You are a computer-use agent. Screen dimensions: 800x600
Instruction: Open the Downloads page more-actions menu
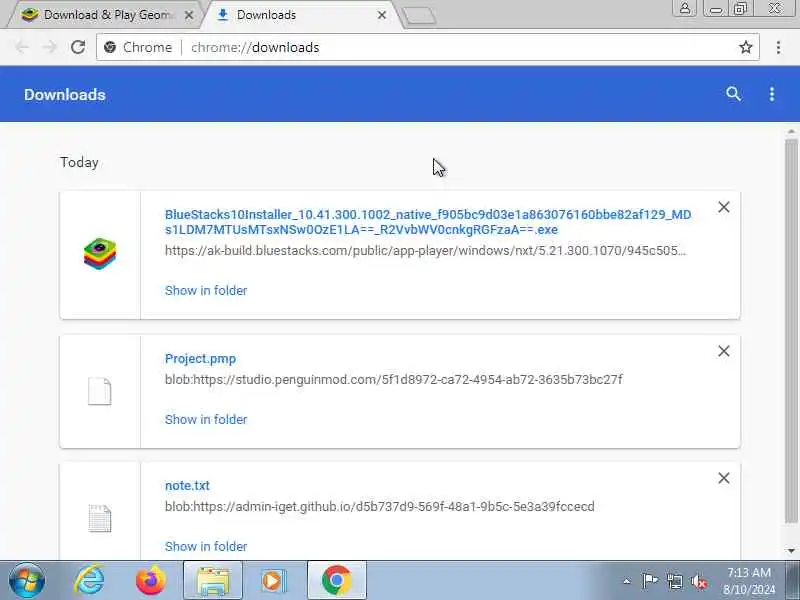click(x=771, y=94)
